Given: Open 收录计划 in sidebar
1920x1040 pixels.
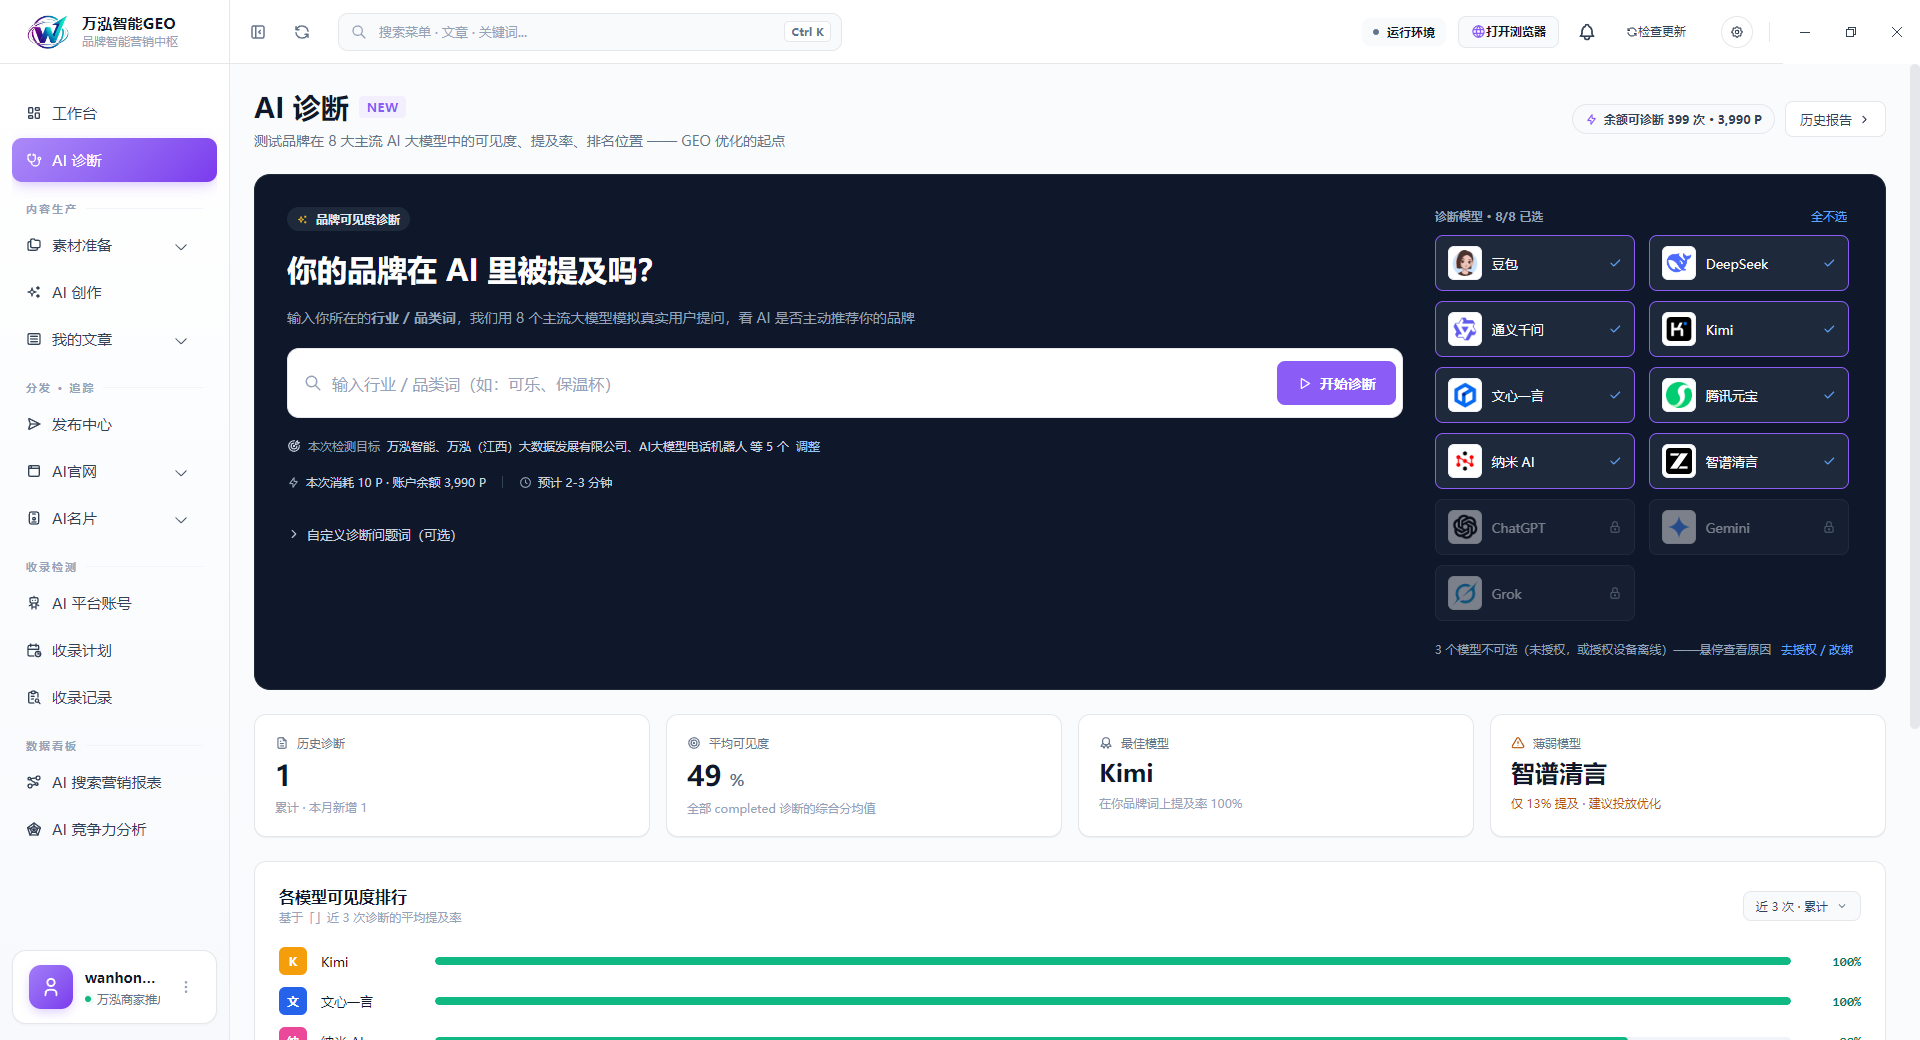Looking at the screenshot, I should pyautogui.click(x=114, y=650).
